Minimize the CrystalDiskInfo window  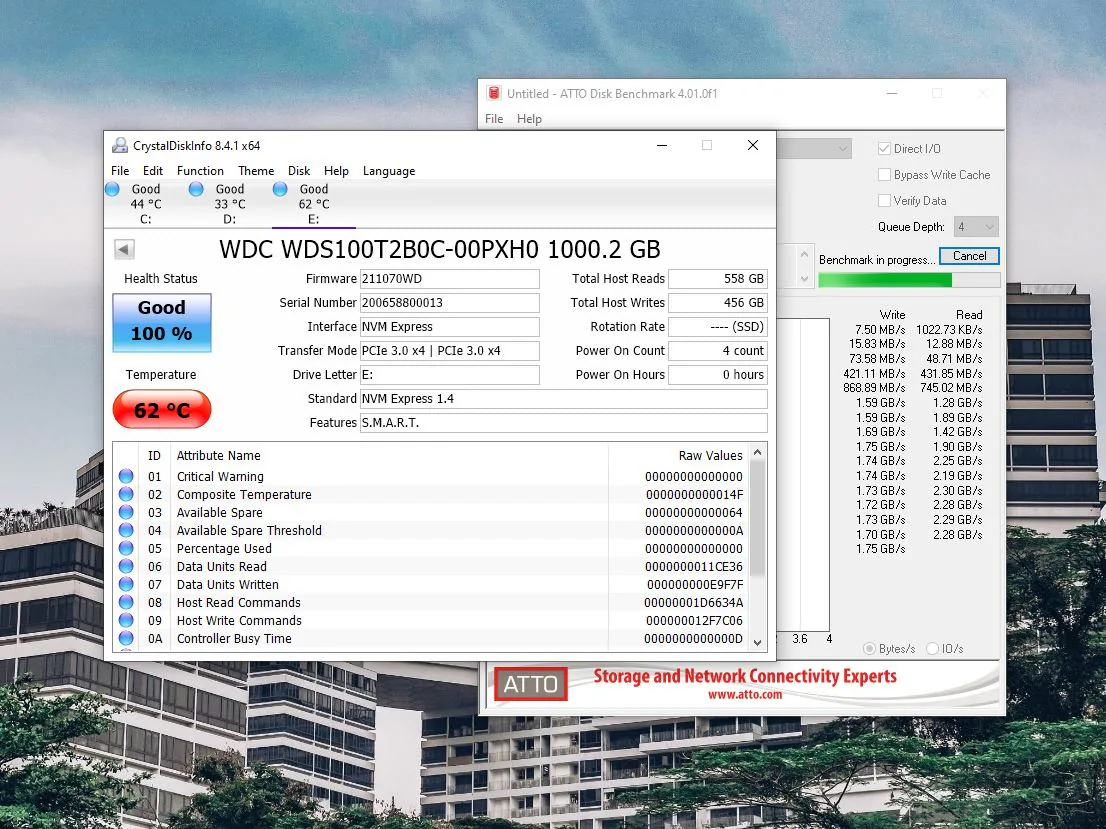662,145
